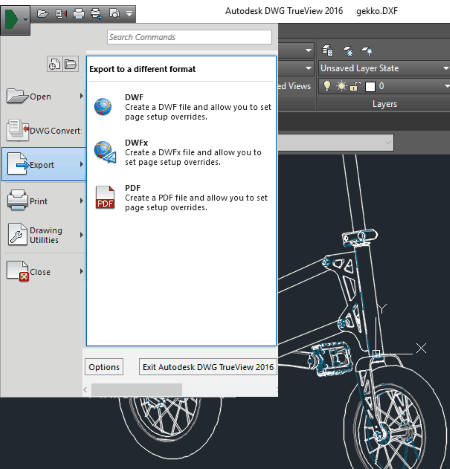This screenshot has width=450, height=469.
Task: Expand the Print submenu arrow
Action: tap(81, 201)
